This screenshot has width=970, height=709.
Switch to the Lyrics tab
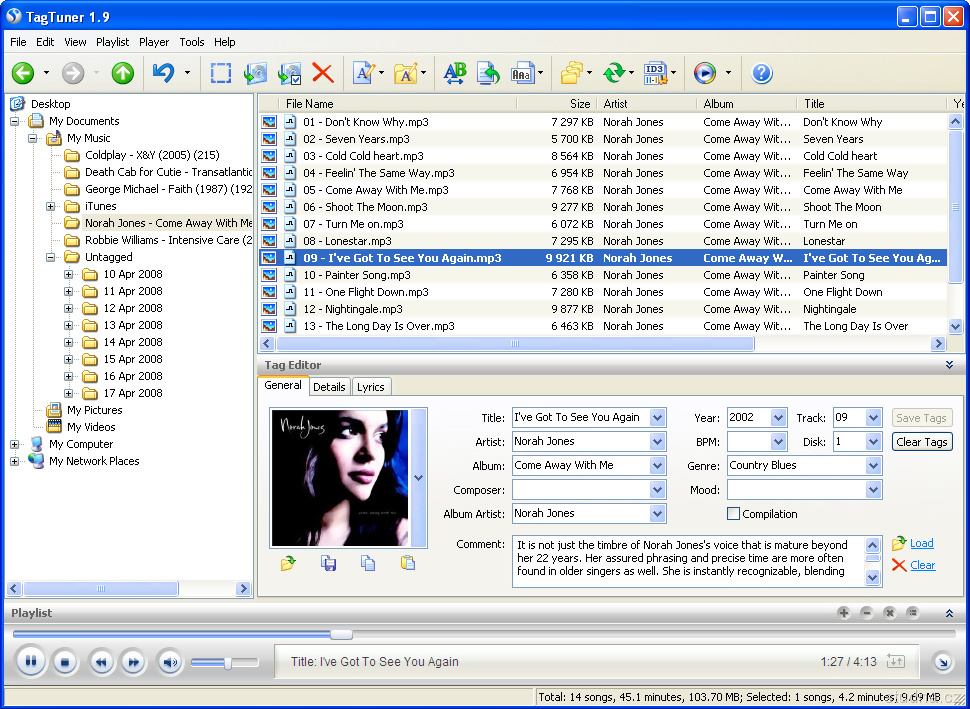click(x=370, y=387)
